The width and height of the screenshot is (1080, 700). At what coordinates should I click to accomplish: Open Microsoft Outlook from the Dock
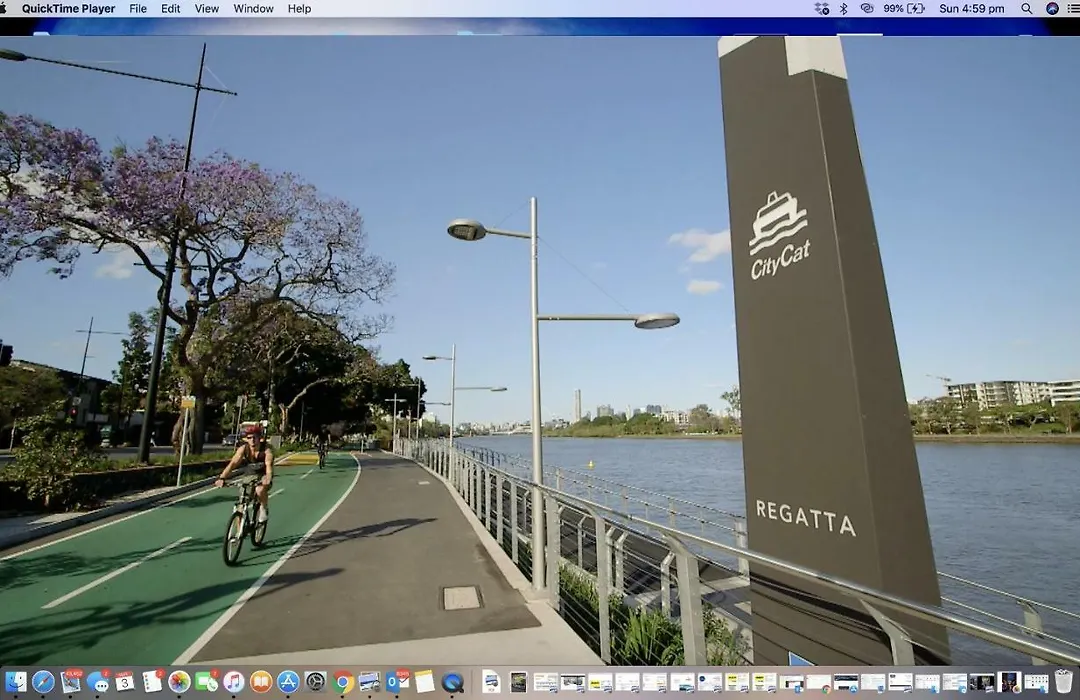click(397, 682)
